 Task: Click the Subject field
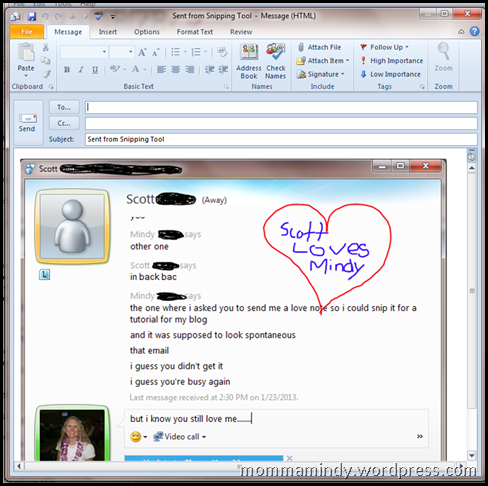click(281, 139)
